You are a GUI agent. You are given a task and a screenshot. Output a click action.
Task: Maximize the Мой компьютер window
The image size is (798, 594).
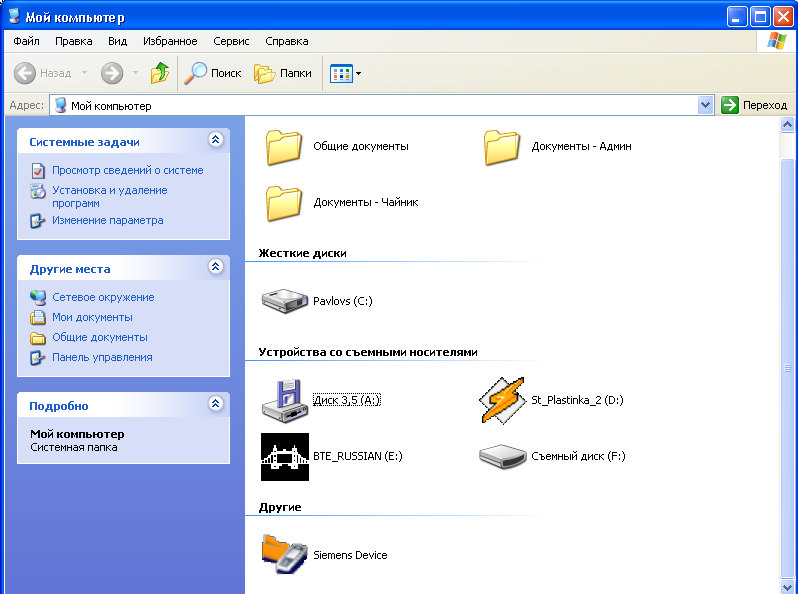point(760,17)
